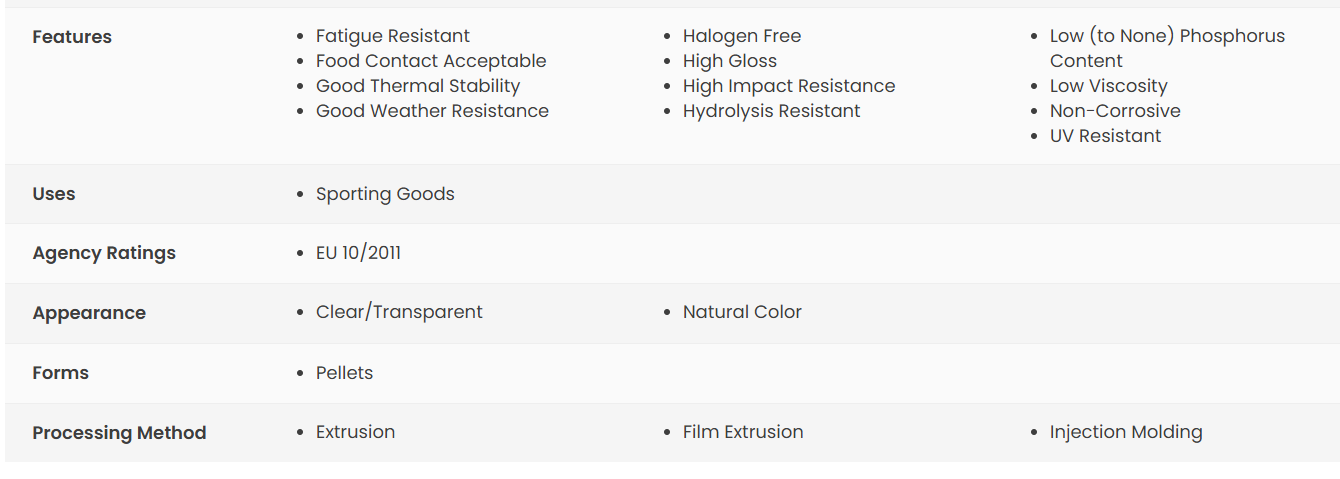Click the Fatigue Resistant feature text

click(x=392, y=36)
